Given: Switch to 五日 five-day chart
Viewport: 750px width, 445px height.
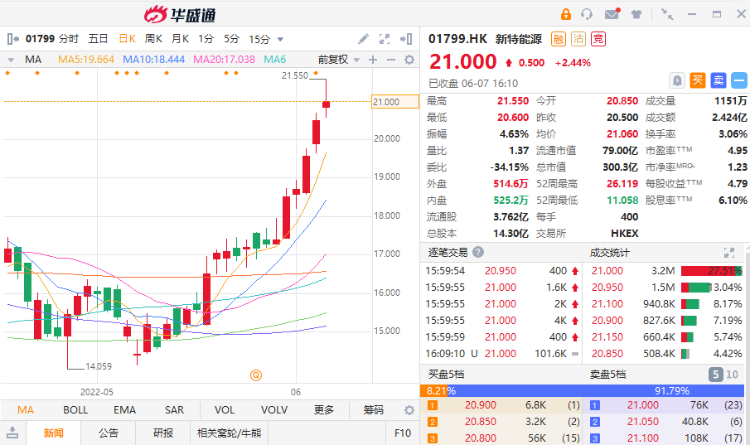Looking at the screenshot, I should pyautogui.click(x=98, y=39).
